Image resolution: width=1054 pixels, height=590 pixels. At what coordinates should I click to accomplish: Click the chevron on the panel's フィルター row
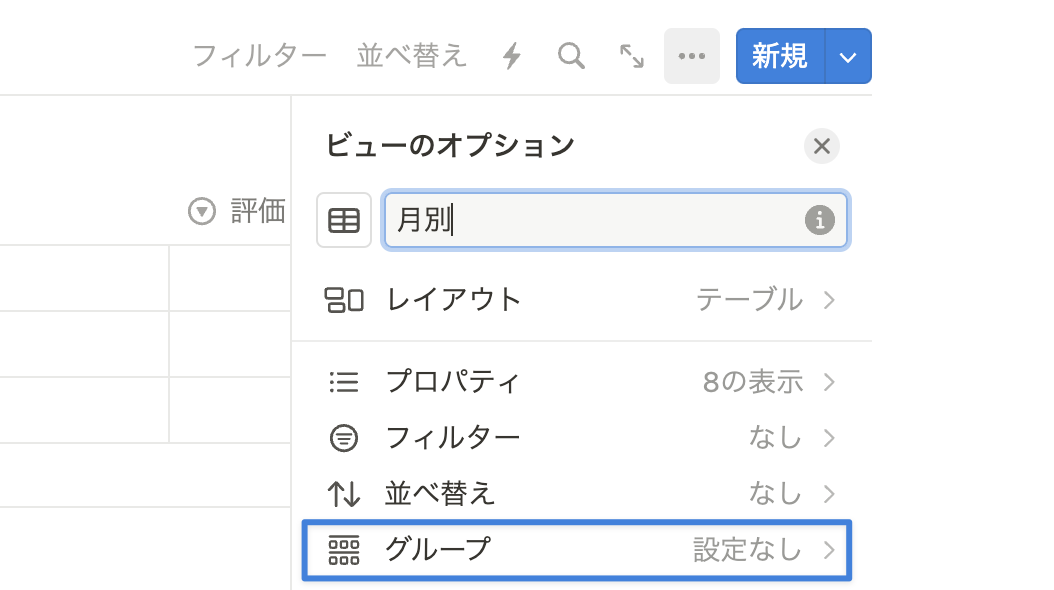(829, 438)
